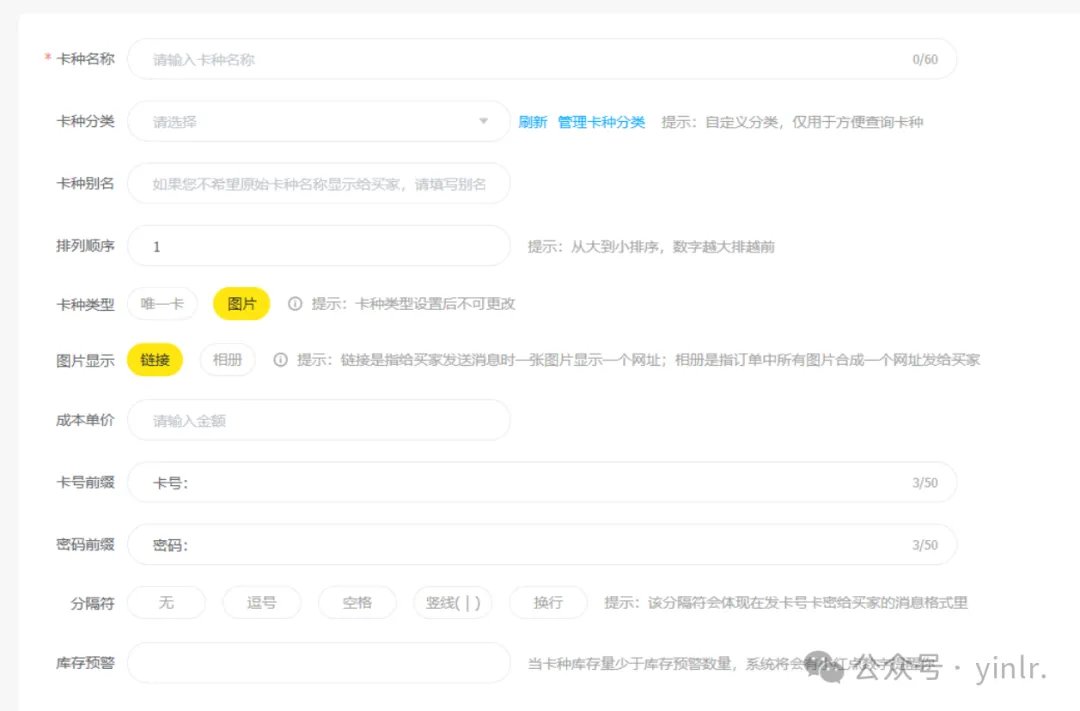This screenshot has width=1080, height=711.
Task: Select 逗号 as the separator
Action: point(262,603)
